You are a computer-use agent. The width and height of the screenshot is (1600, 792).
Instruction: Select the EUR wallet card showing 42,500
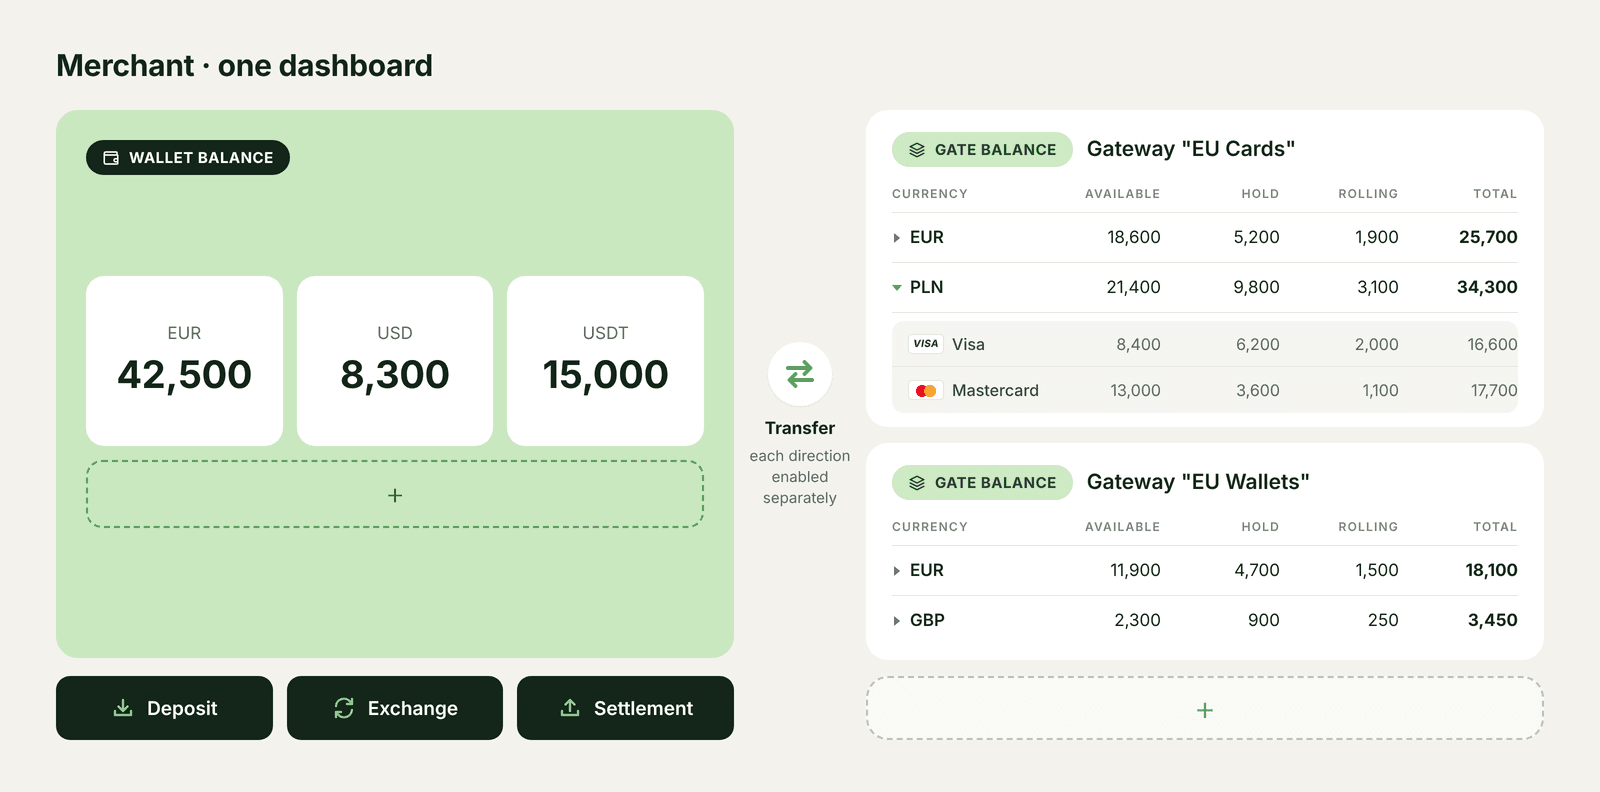184,361
